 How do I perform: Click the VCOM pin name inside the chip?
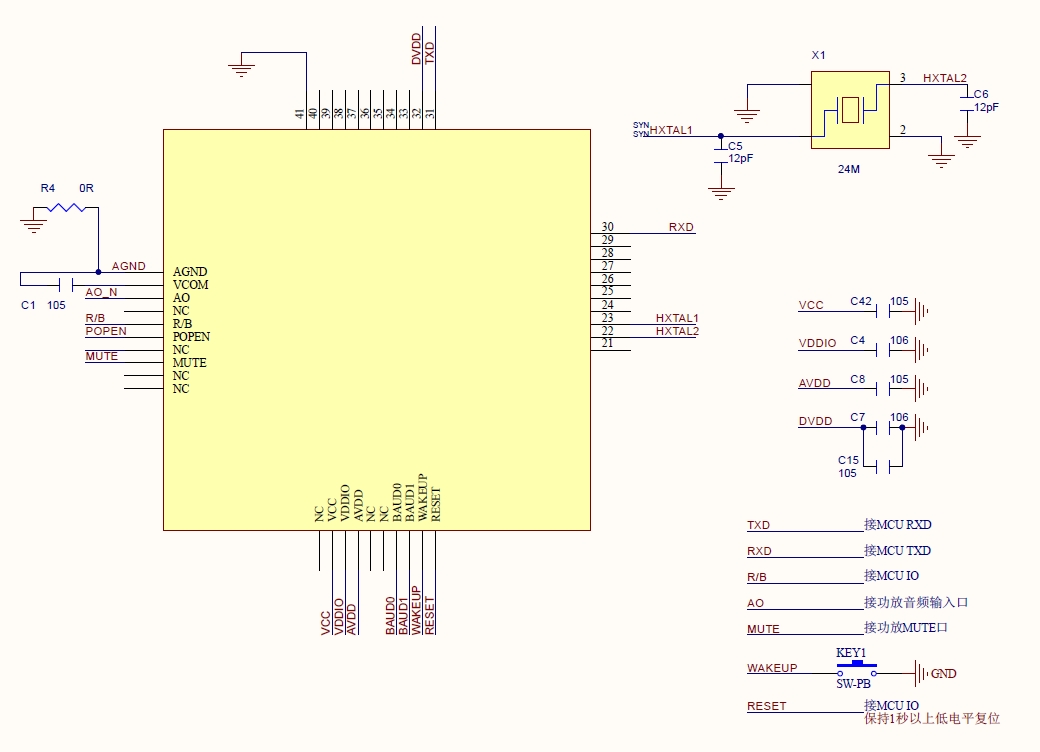[x=190, y=285]
